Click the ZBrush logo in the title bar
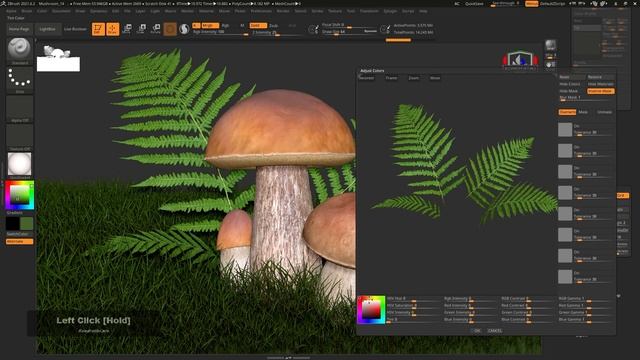 (3, 3)
